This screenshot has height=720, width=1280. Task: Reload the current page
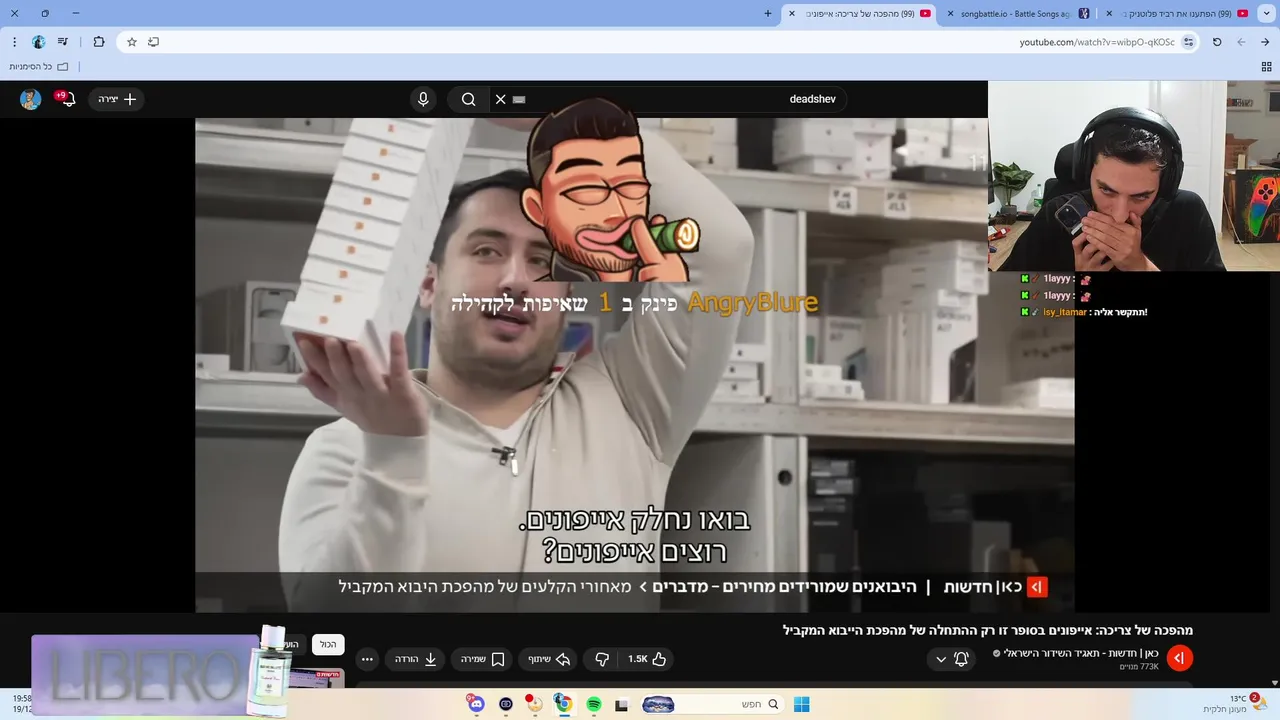1217,42
